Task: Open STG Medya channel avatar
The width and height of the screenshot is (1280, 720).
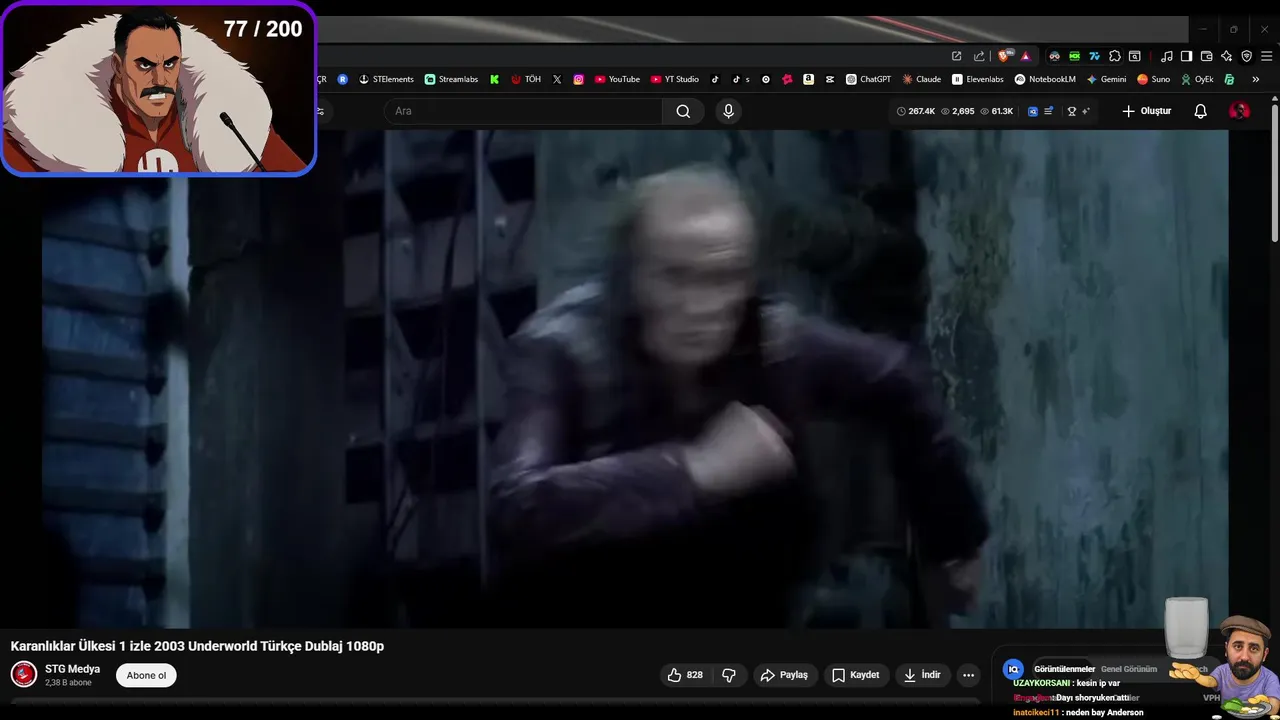Action: pos(24,674)
